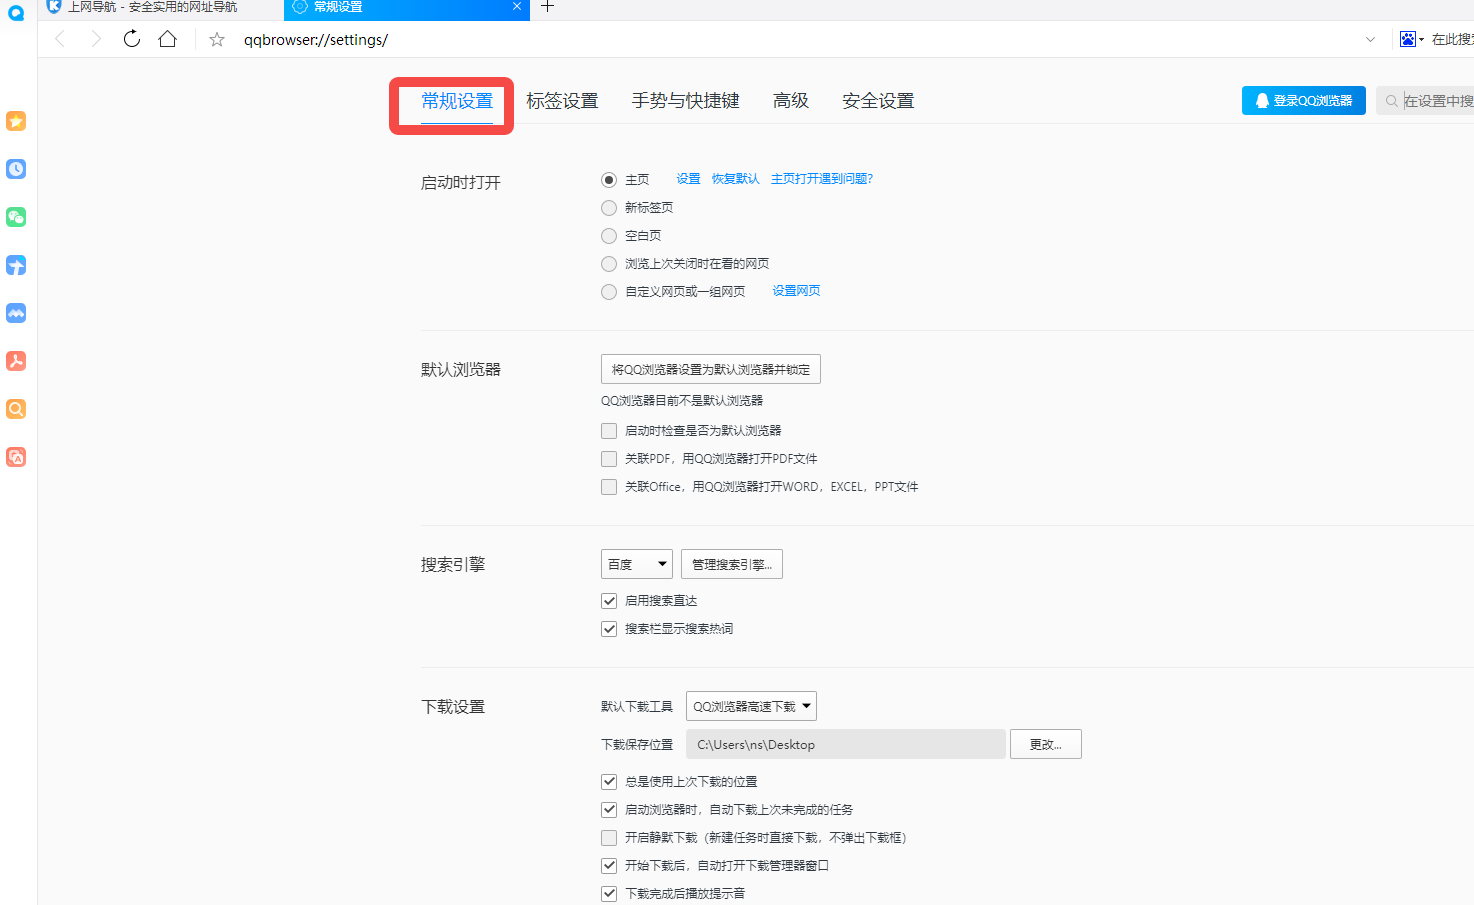Click 将QQ浏览器设置为默认浏览器并锁定 button
The image size is (1474, 905).
[x=711, y=369]
